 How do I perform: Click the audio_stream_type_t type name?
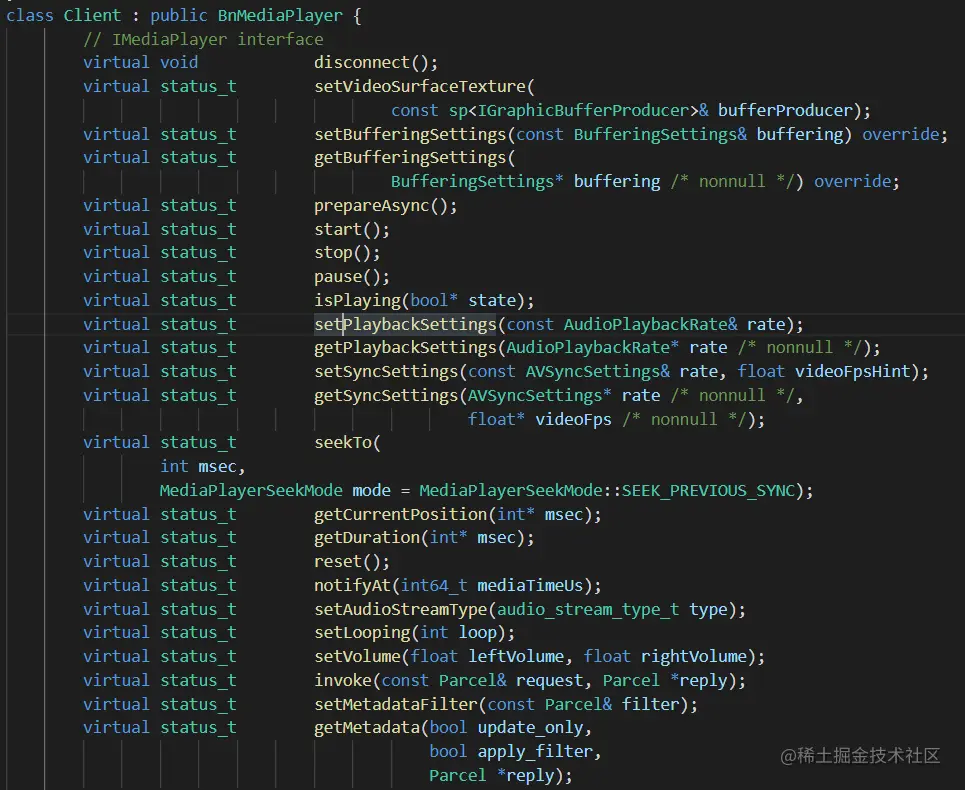coord(588,610)
